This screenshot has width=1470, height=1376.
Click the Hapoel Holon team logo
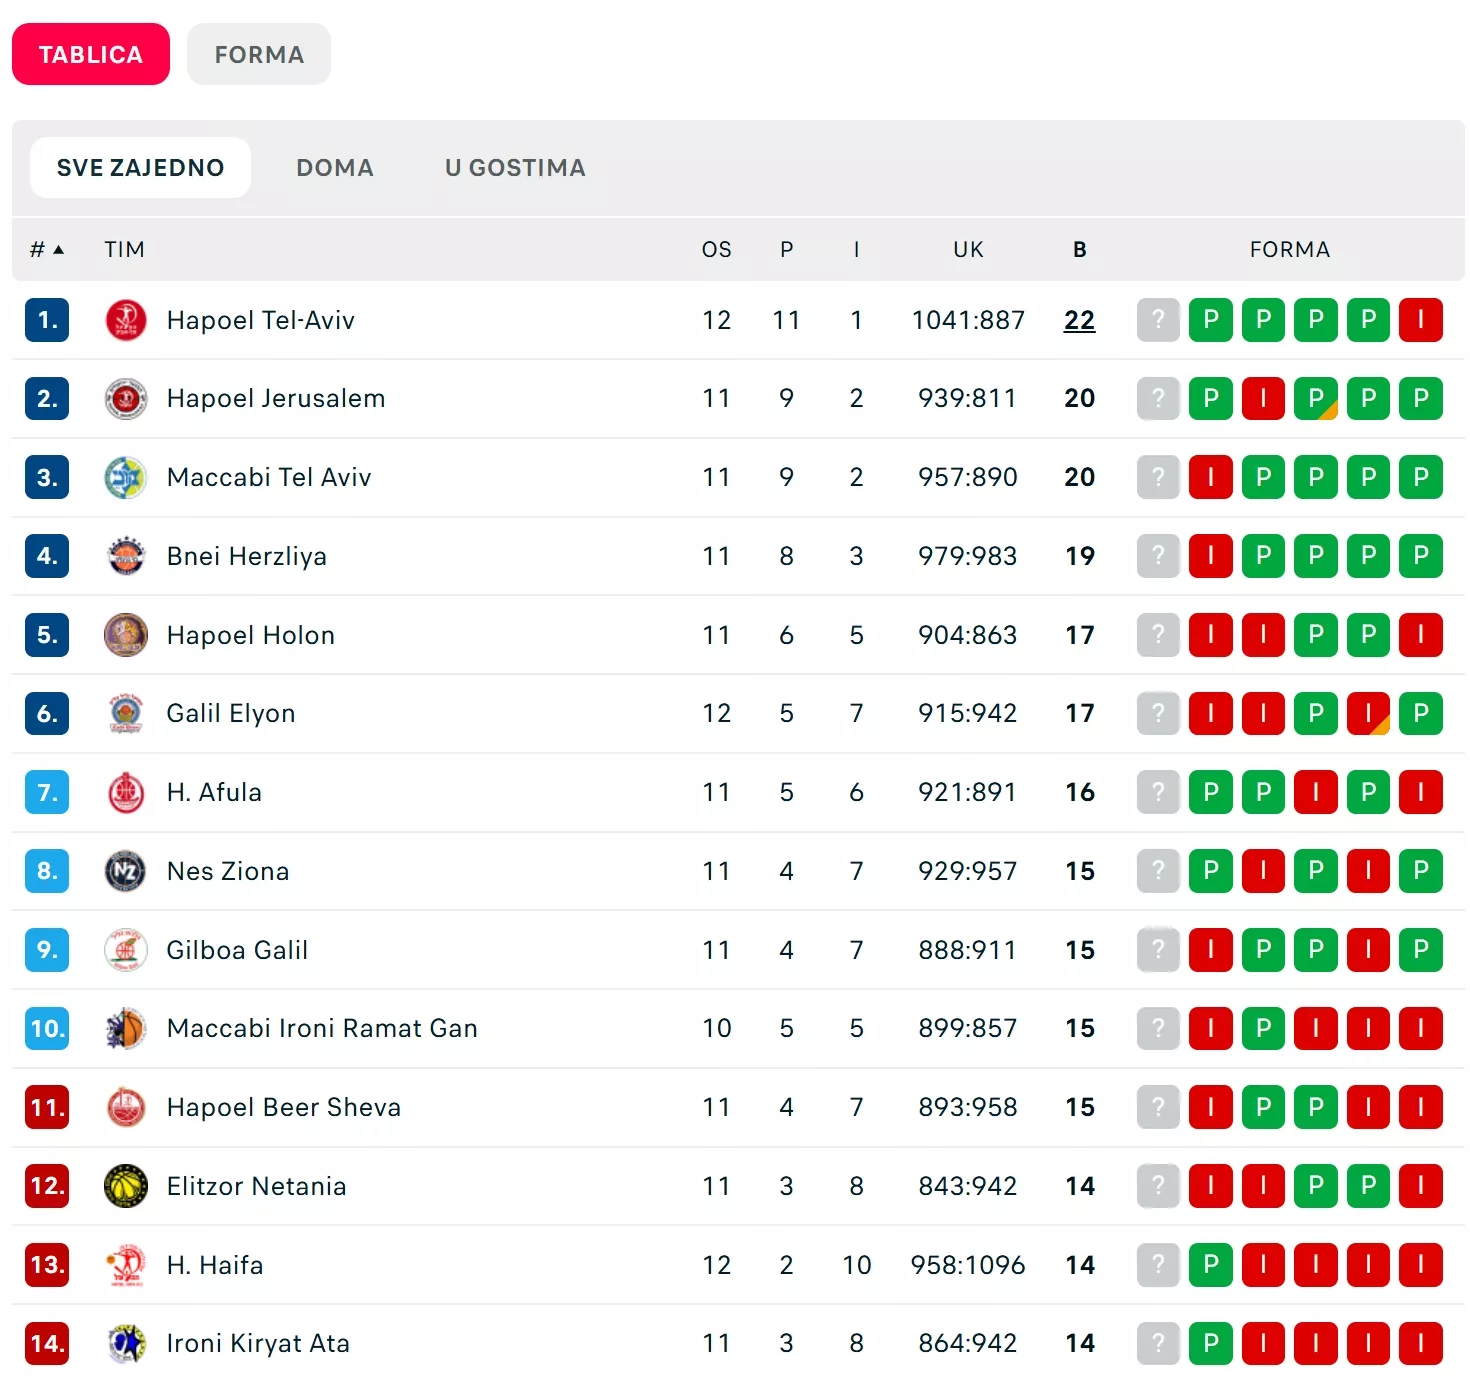click(x=126, y=635)
